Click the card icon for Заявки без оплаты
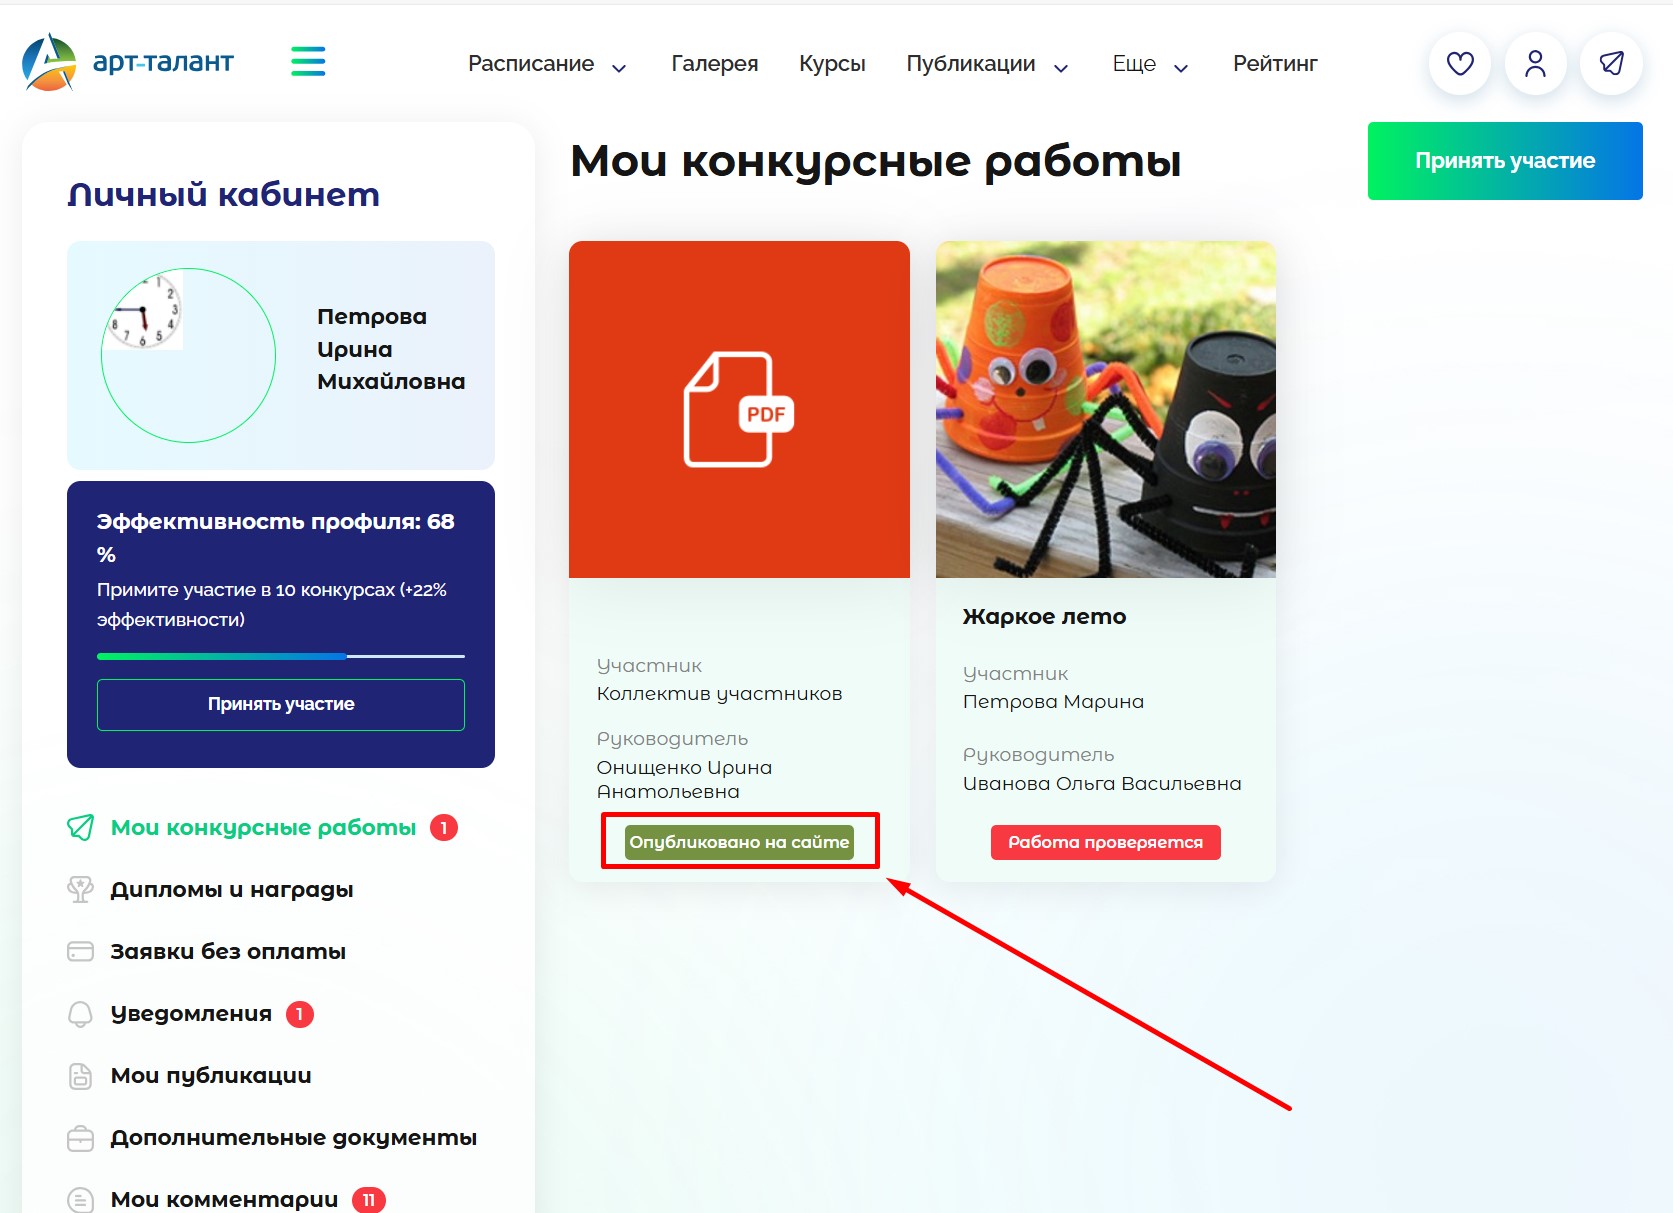Image resolution: width=1673 pixels, height=1213 pixels. coord(80,951)
